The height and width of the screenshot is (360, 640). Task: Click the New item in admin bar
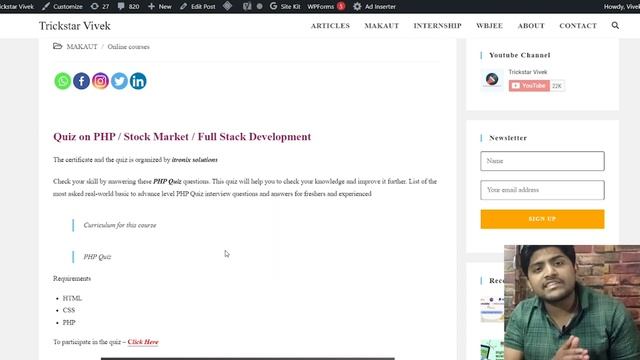(x=160, y=7)
